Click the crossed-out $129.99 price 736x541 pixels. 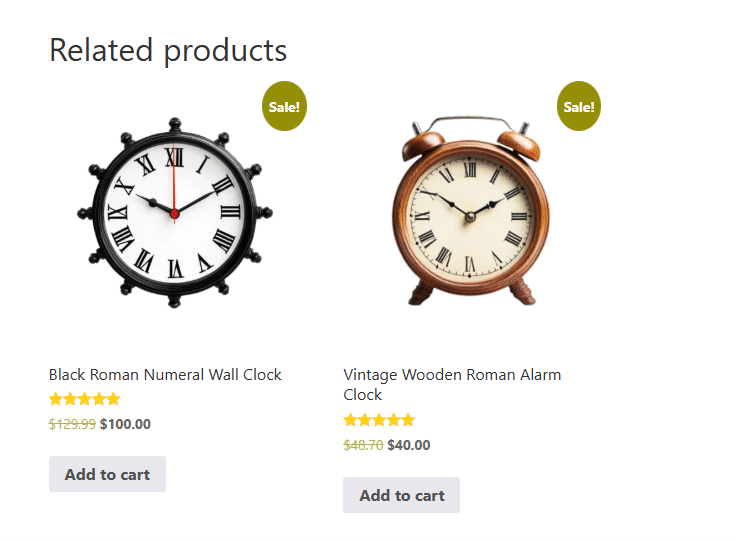coord(72,424)
